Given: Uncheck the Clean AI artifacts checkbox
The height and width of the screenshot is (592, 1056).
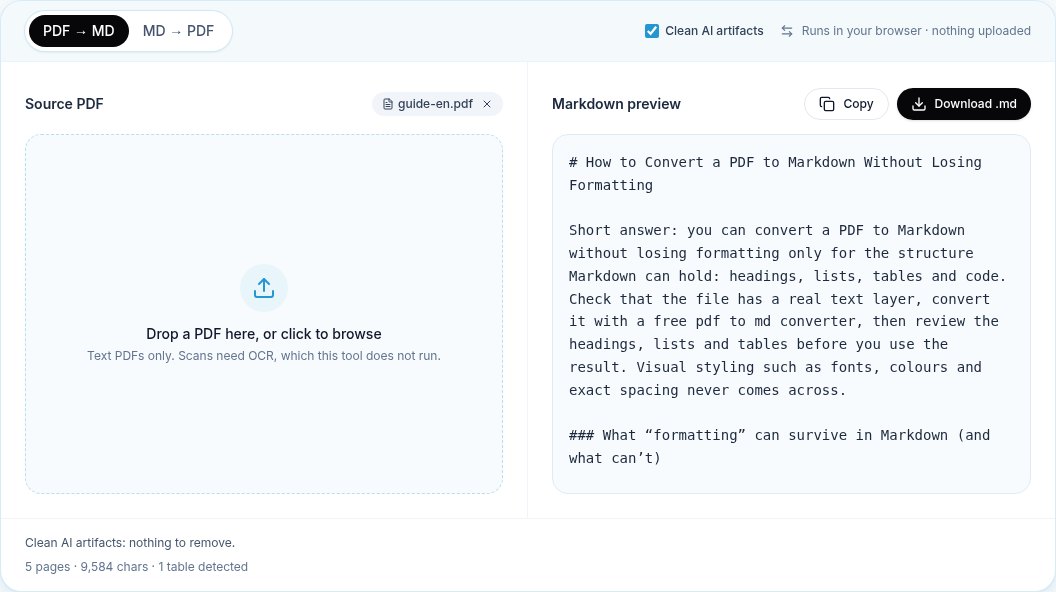Looking at the screenshot, I should click(651, 31).
